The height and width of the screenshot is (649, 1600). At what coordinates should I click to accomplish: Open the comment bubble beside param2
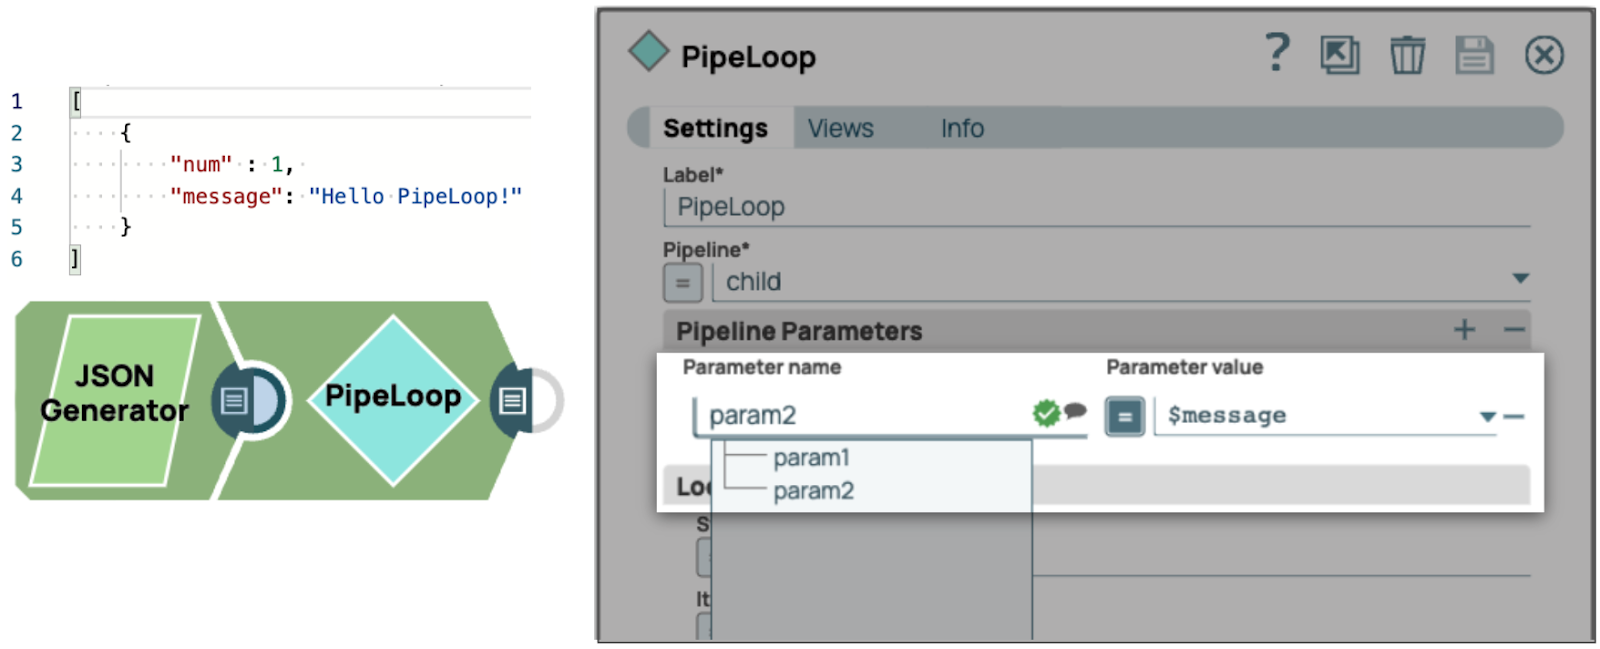point(1076,410)
